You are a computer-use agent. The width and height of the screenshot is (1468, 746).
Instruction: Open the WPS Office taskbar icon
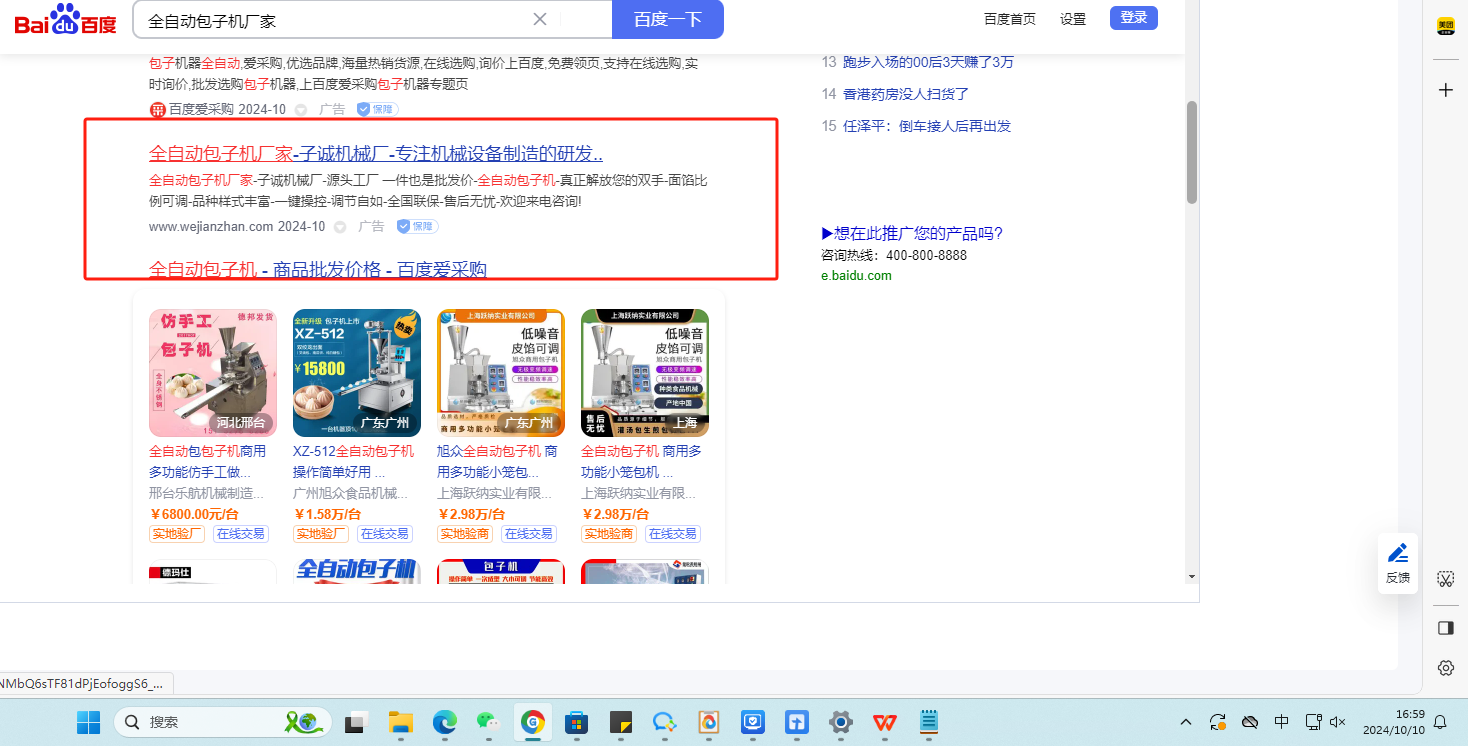pyautogui.click(x=885, y=722)
